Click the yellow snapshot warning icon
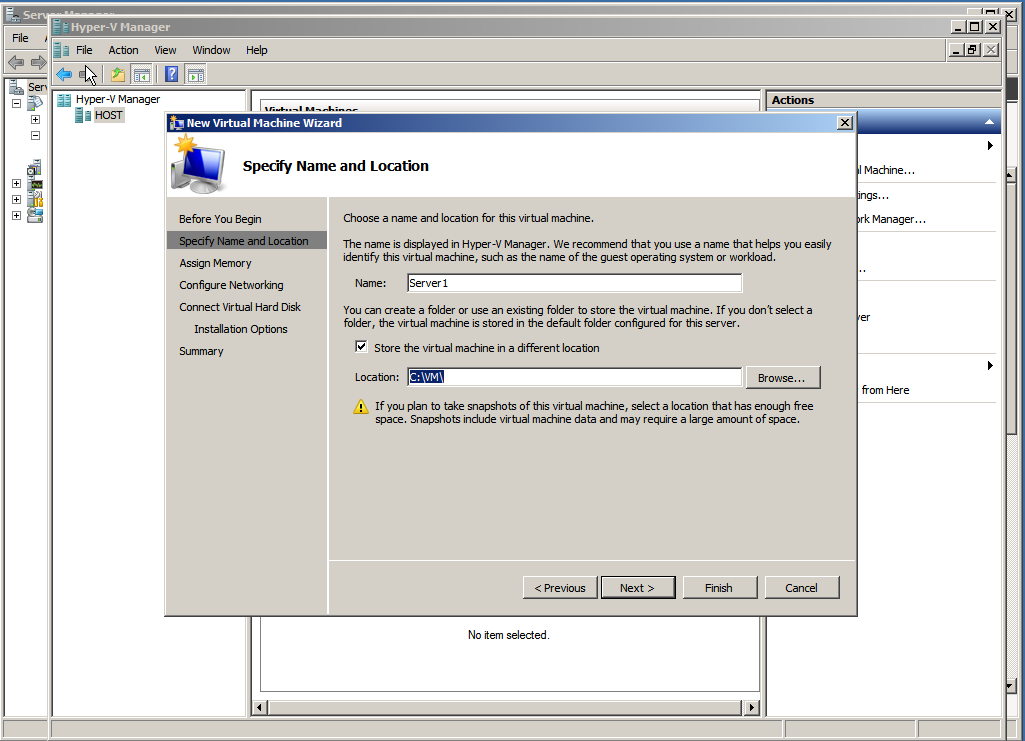 361,407
